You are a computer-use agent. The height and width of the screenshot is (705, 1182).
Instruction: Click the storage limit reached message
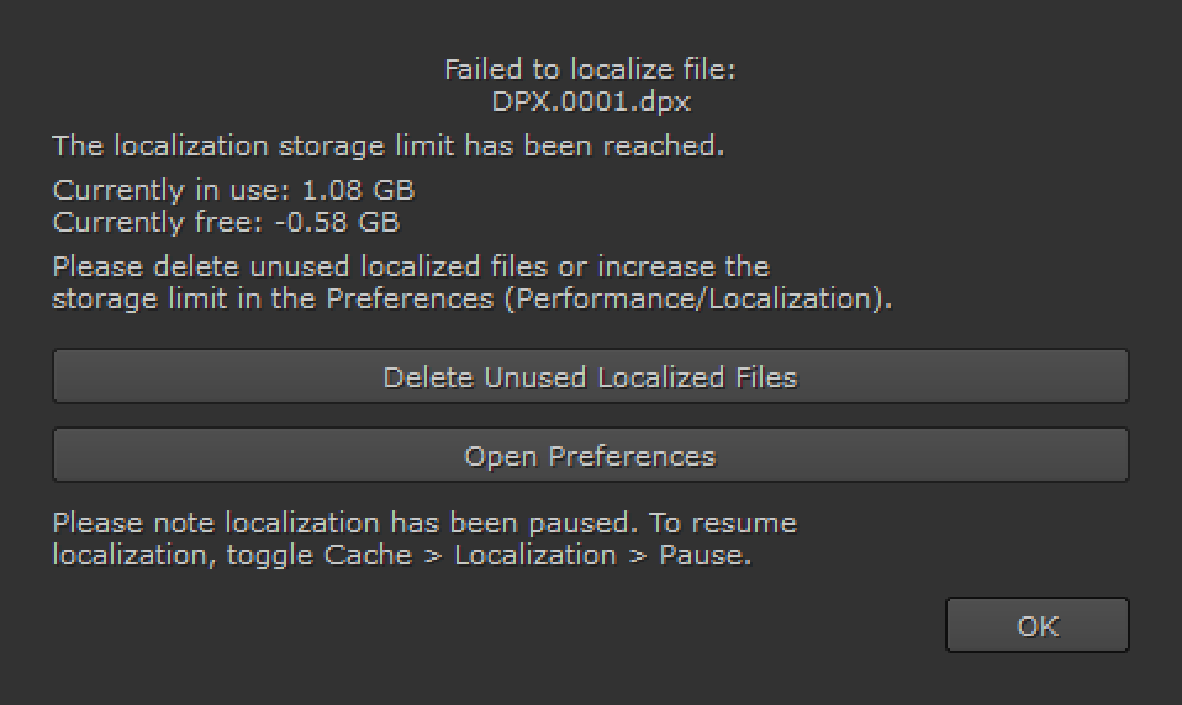(388, 146)
